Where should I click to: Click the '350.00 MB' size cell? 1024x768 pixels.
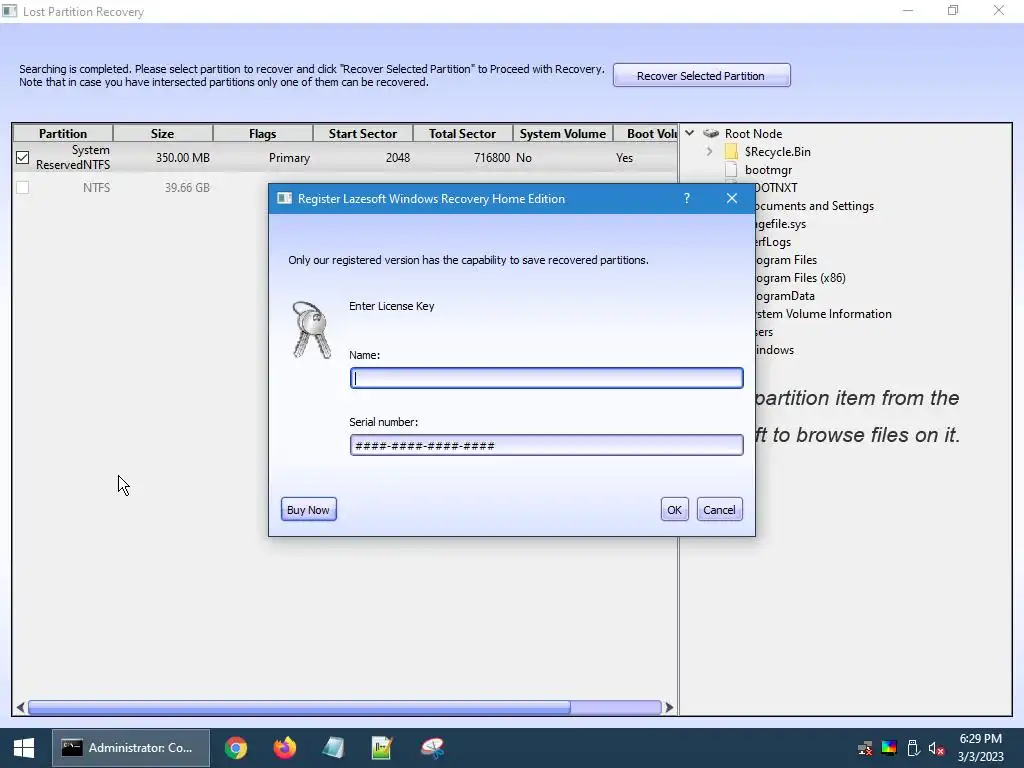click(x=182, y=157)
